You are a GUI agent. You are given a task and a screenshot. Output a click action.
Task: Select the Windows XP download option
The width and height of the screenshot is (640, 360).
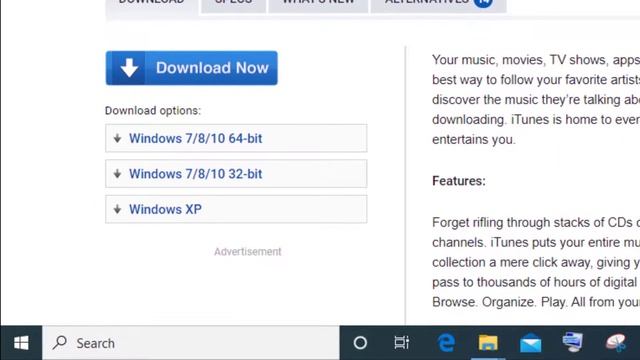tap(236, 209)
